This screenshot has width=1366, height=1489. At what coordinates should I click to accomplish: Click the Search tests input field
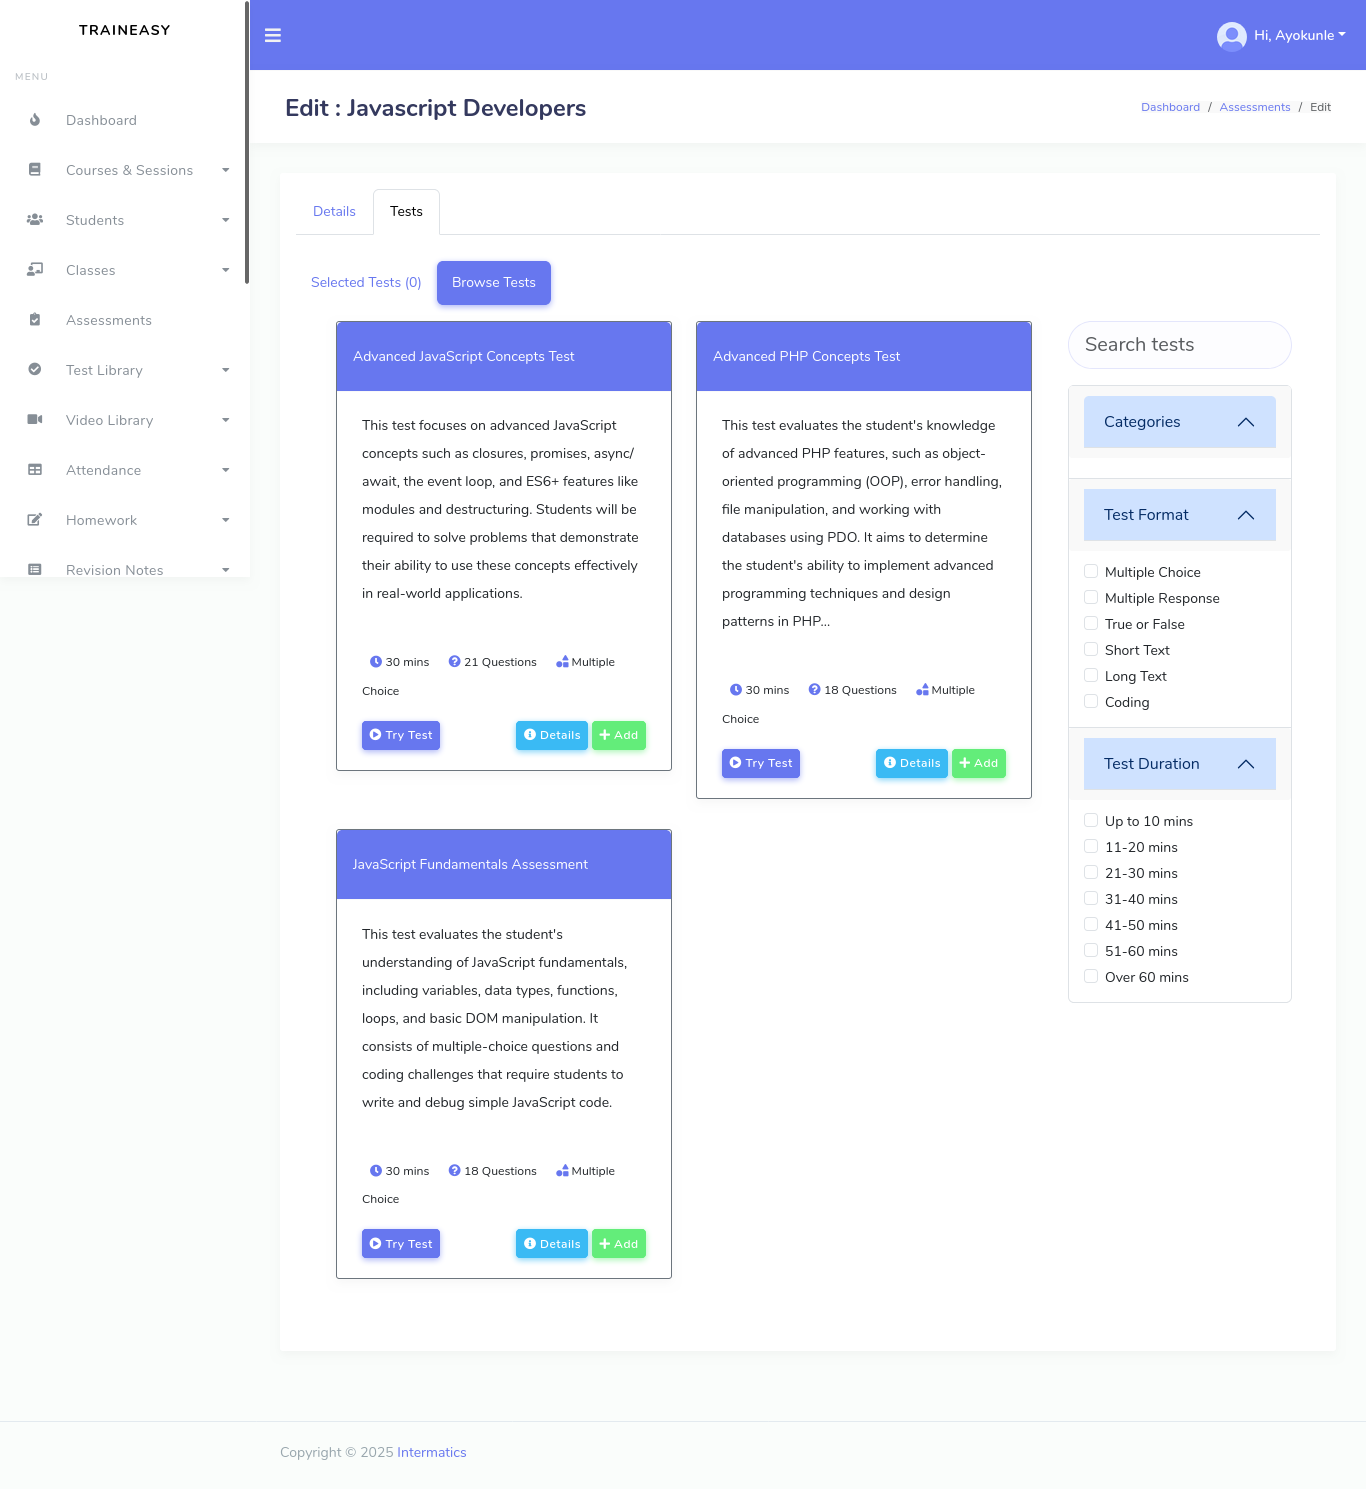[x=1179, y=345]
